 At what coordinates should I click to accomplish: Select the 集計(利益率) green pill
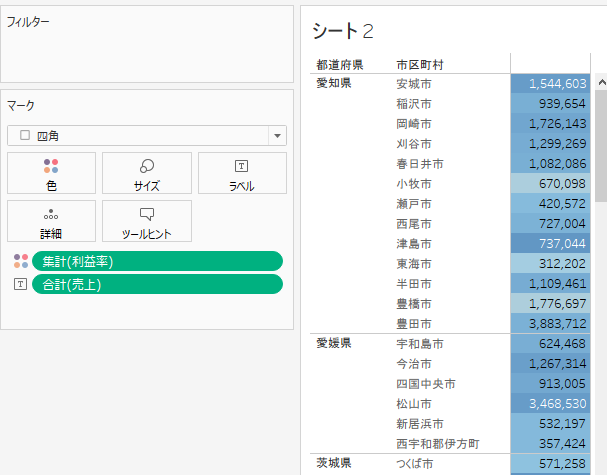(x=157, y=261)
